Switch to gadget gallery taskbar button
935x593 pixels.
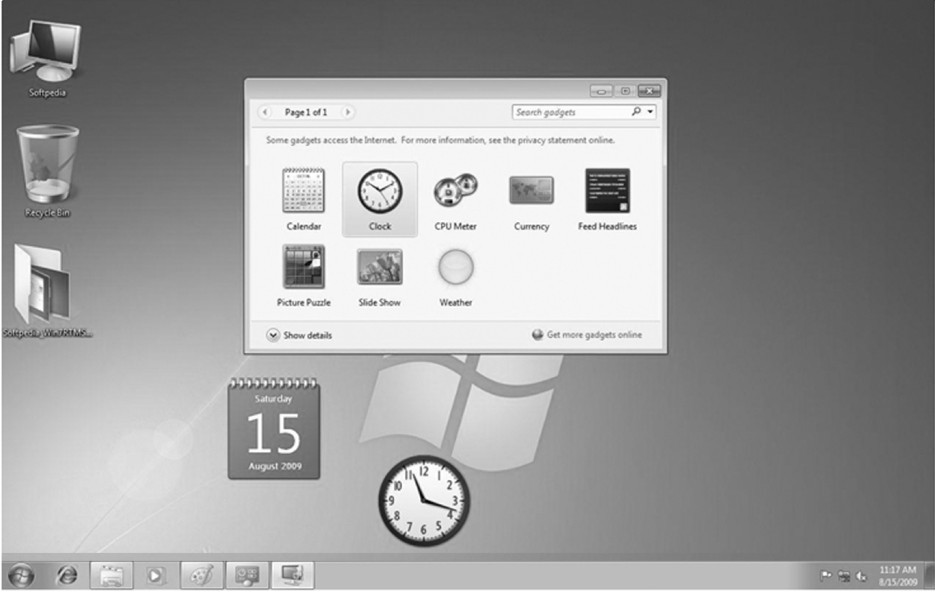point(292,576)
